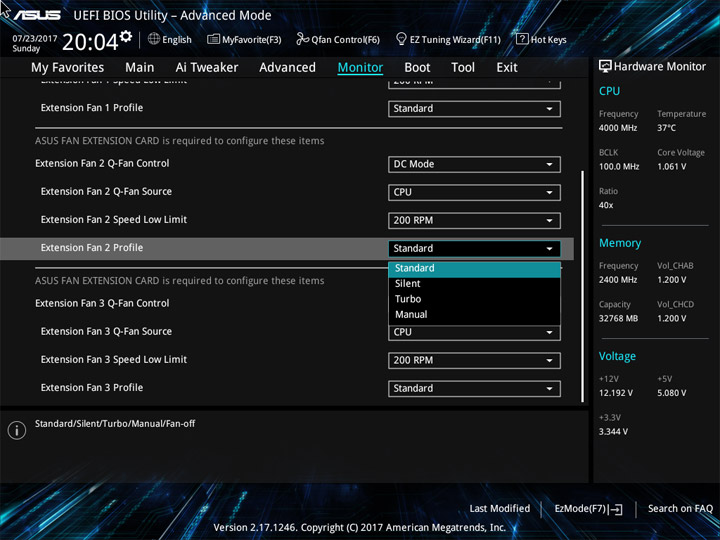Viewport: 720px width, 540px height.
Task: Open Extension Fan 3 Q-Fan Source dropdown
Action: click(x=474, y=332)
